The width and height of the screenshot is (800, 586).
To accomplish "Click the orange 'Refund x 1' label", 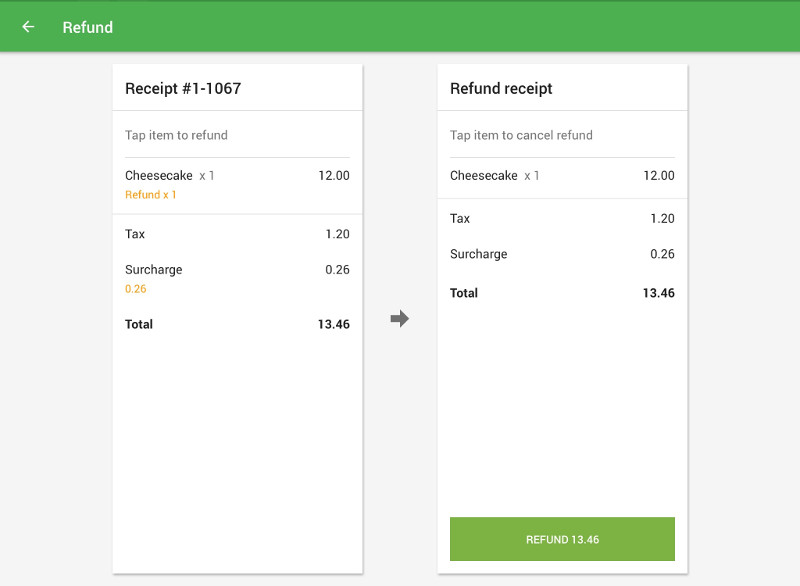I will tap(151, 195).
